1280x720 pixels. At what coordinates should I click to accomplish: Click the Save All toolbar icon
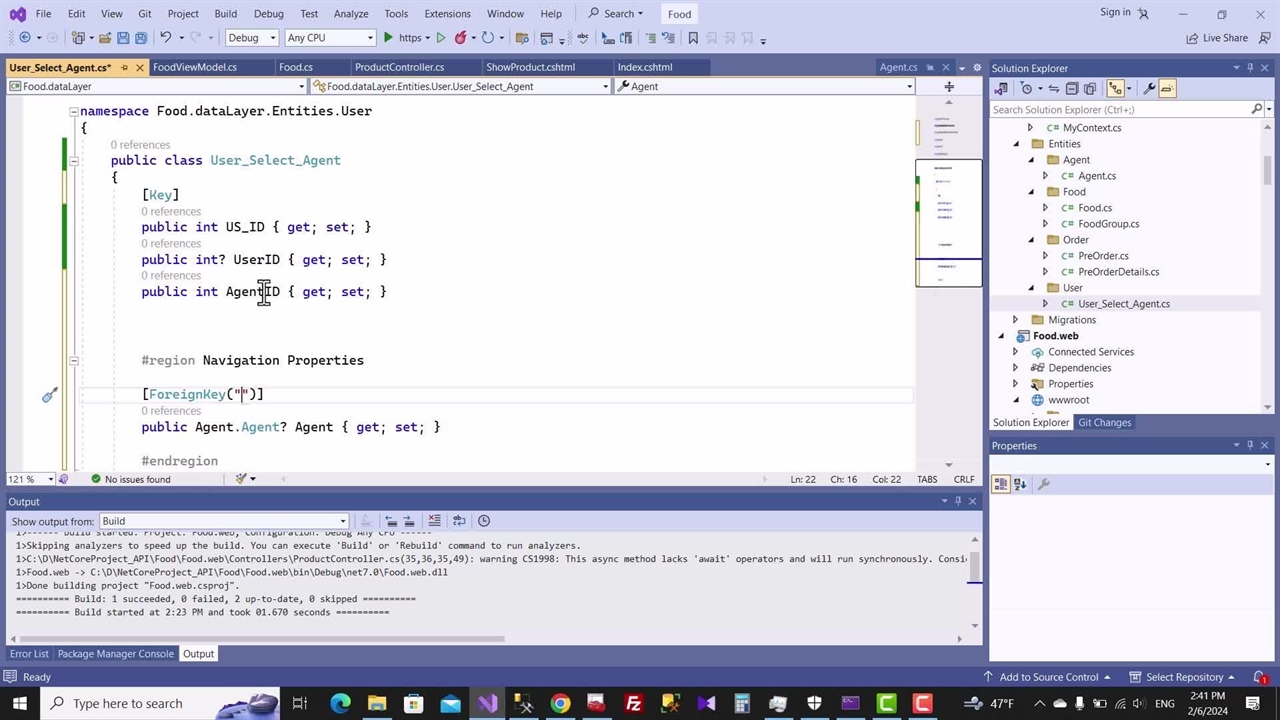tap(139, 37)
